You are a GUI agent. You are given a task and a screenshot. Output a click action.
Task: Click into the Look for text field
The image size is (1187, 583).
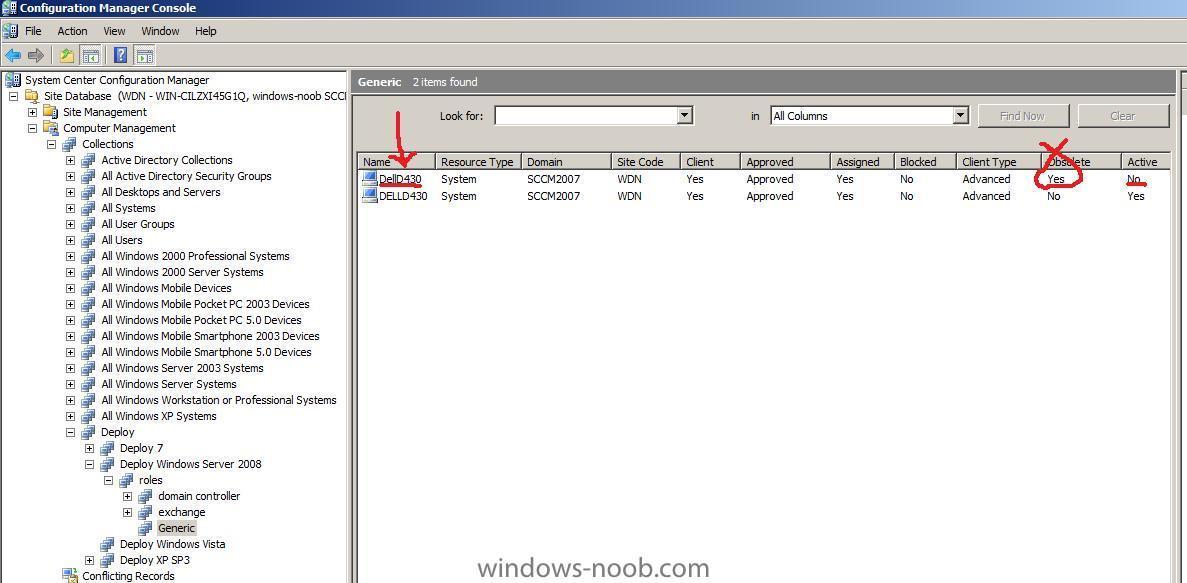(585, 116)
